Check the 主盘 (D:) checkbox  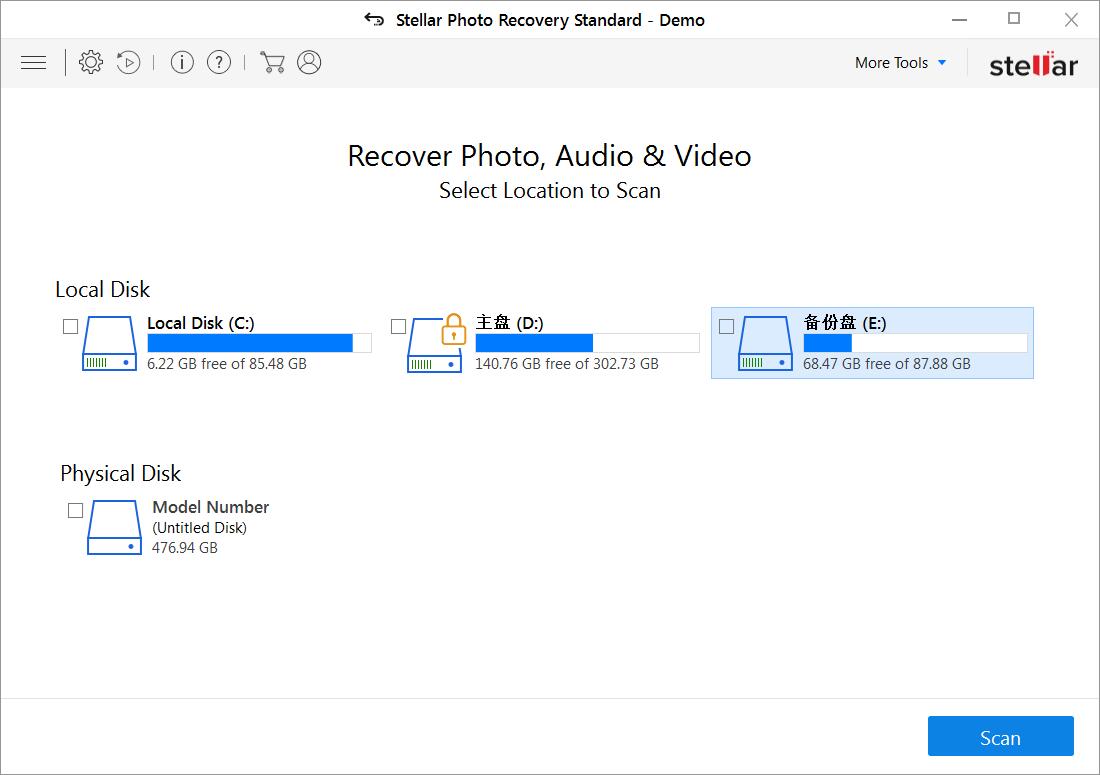click(398, 326)
